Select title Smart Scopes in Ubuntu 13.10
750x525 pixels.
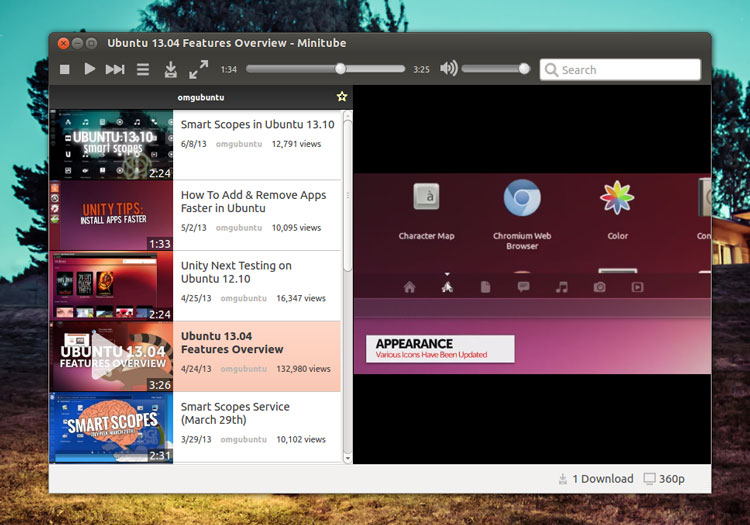click(257, 125)
